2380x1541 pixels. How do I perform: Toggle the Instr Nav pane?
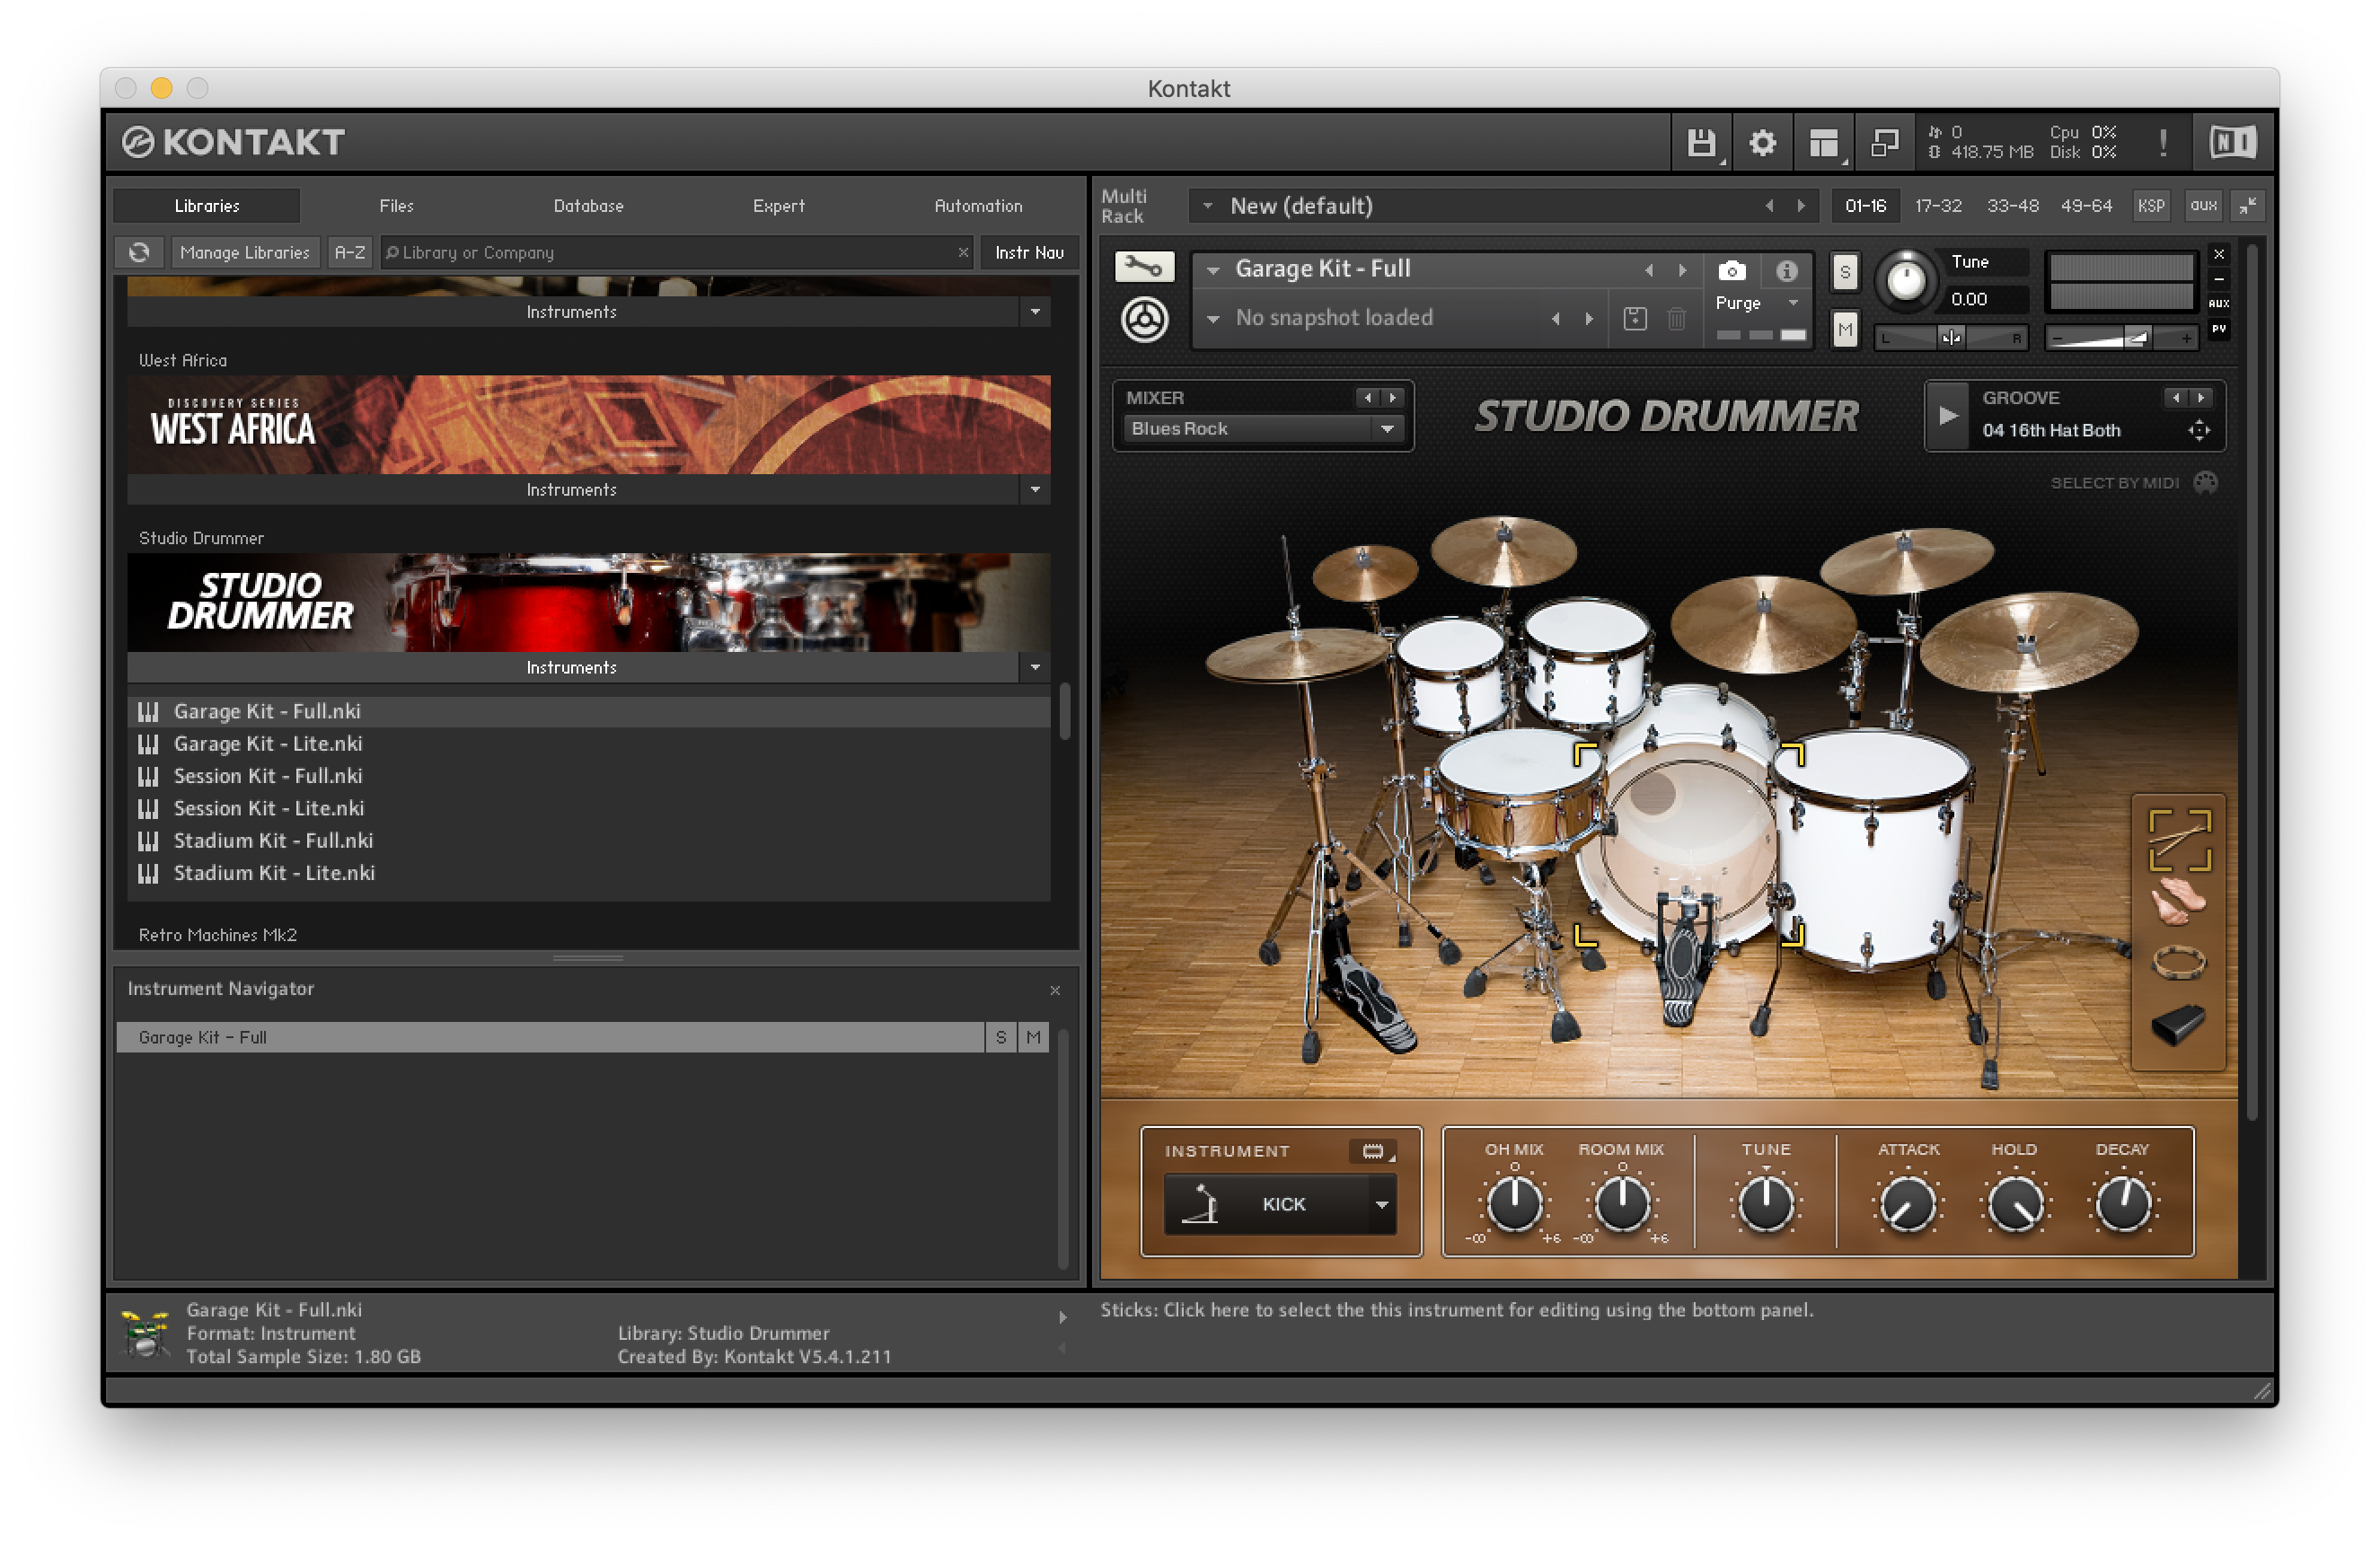[1029, 252]
